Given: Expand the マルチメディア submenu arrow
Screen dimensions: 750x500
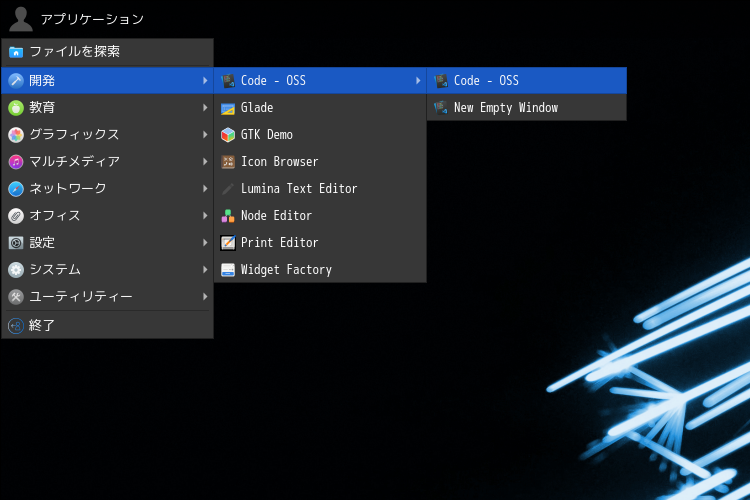Looking at the screenshot, I should point(204,162).
